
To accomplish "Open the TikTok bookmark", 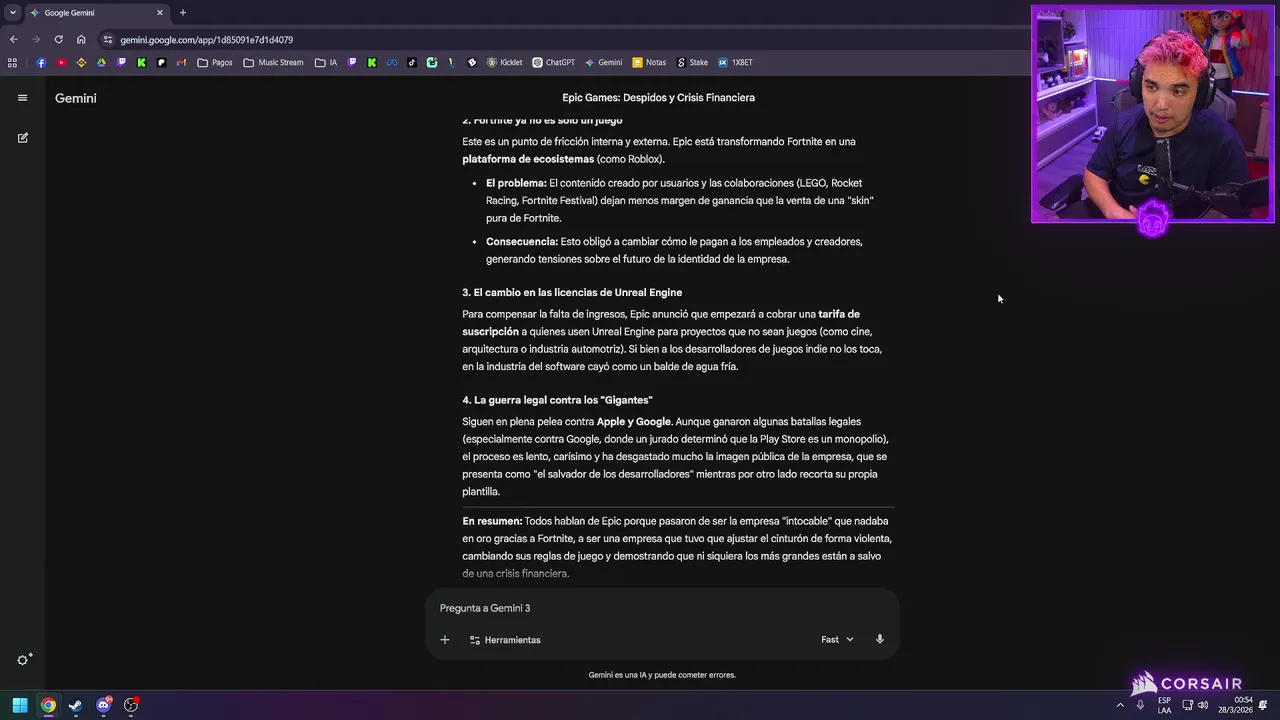I will point(411,62).
